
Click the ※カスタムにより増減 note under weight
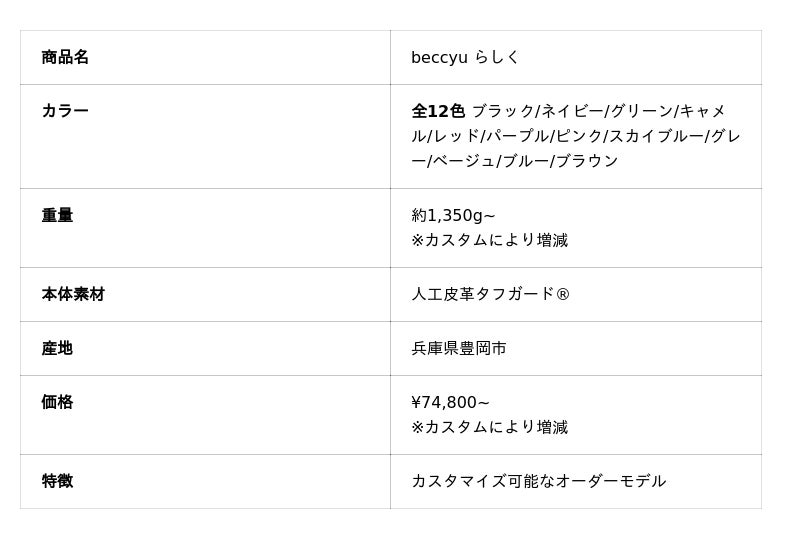(489, 240)
